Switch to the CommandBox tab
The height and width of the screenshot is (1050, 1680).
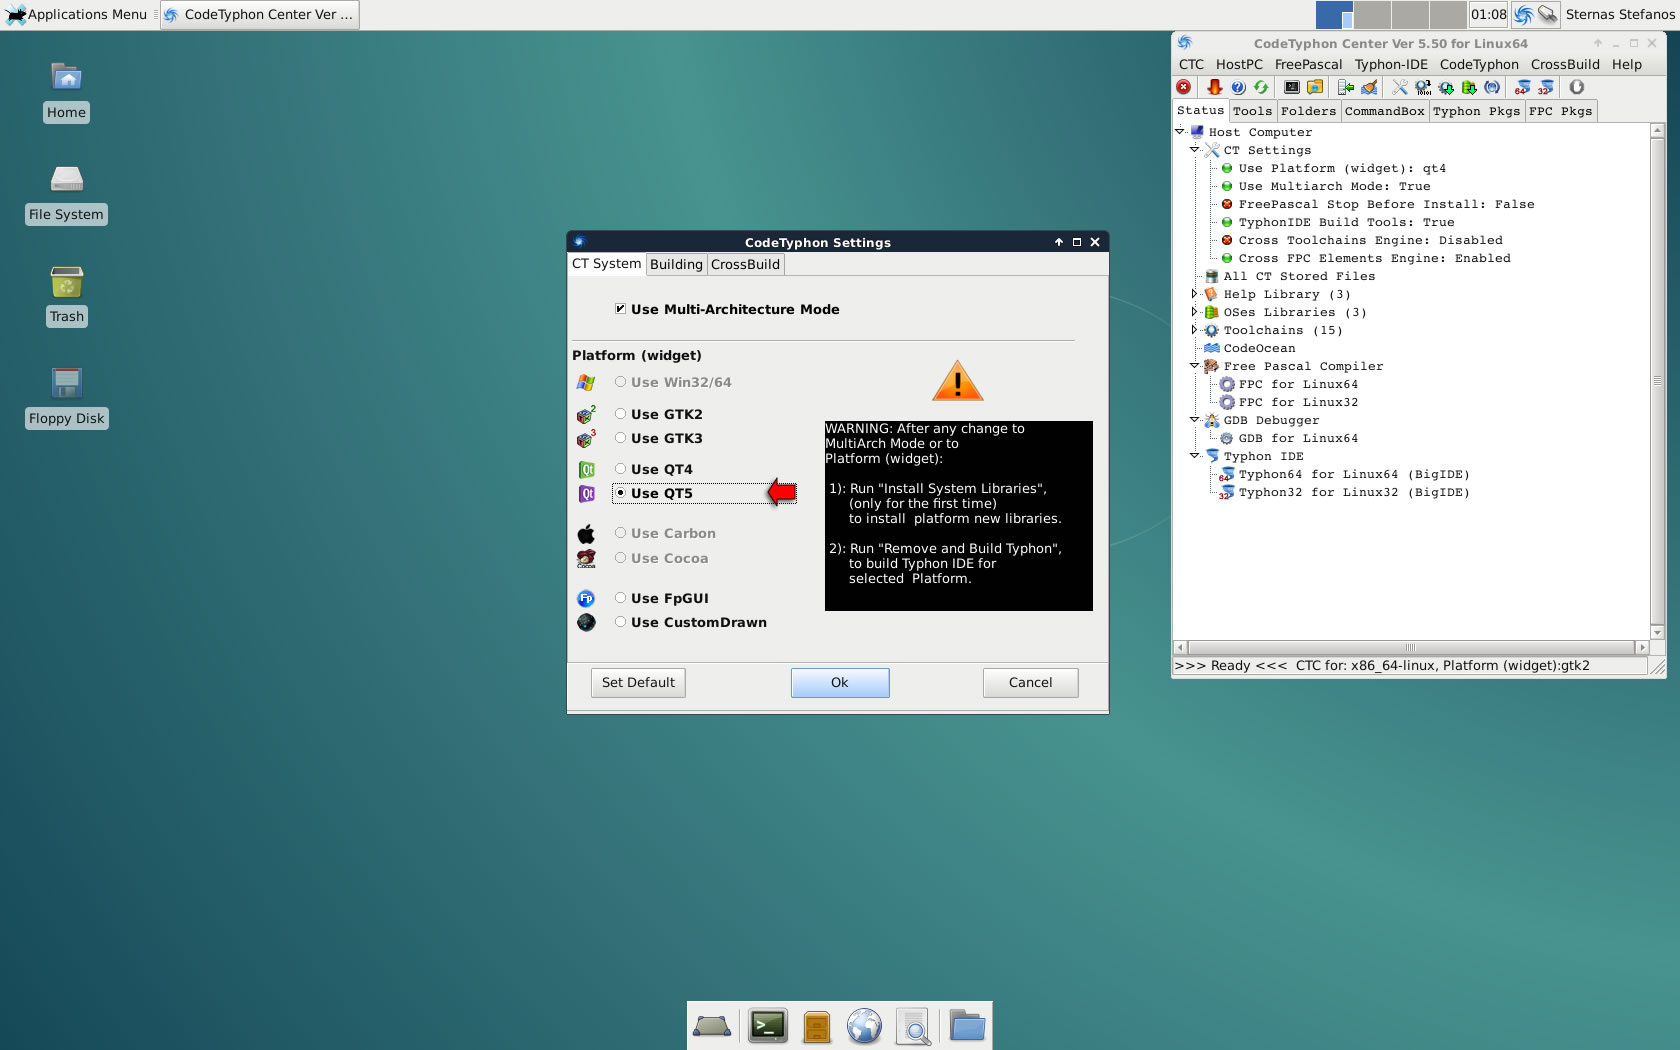coord(1384,111)
